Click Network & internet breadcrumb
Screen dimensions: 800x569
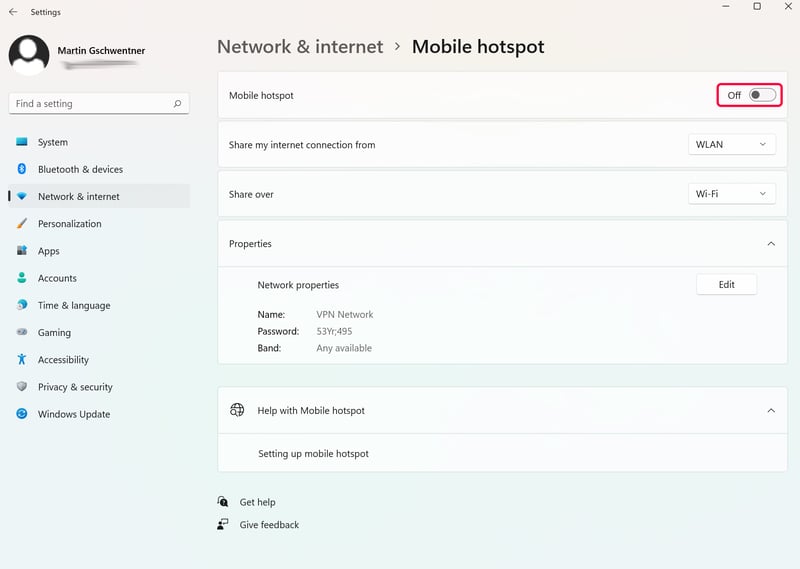[300, 47]
